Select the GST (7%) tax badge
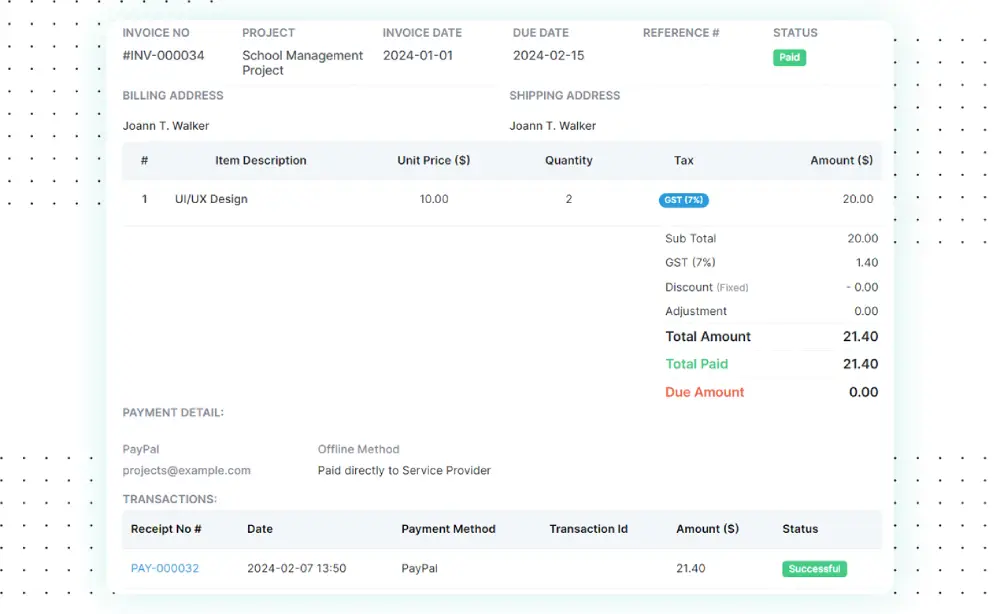The height and width of the screenshot is (614, 1000). [x=683, y=200]
